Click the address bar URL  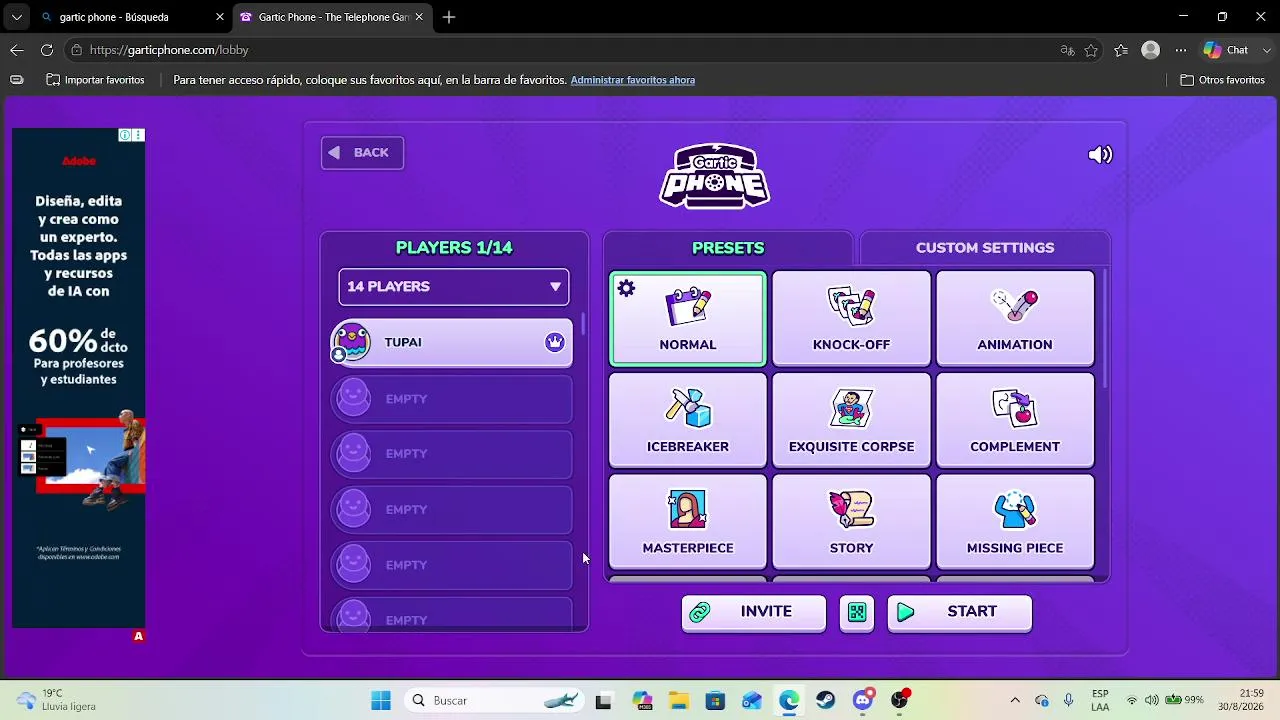169,50
